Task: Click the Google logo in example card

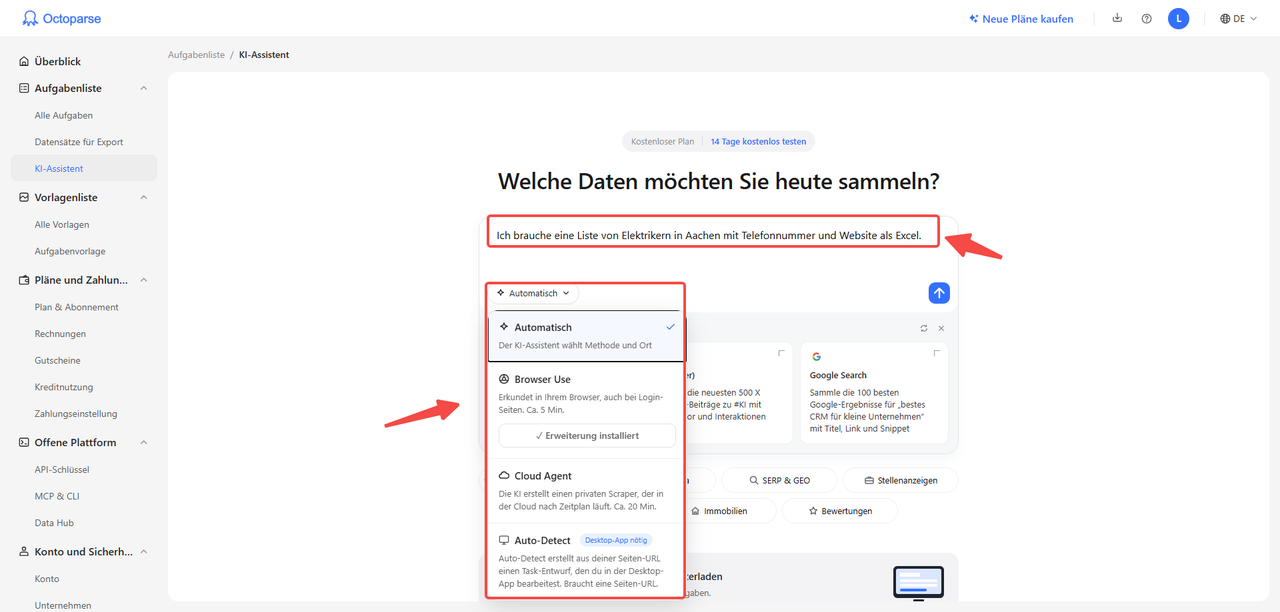Action: 816,356
